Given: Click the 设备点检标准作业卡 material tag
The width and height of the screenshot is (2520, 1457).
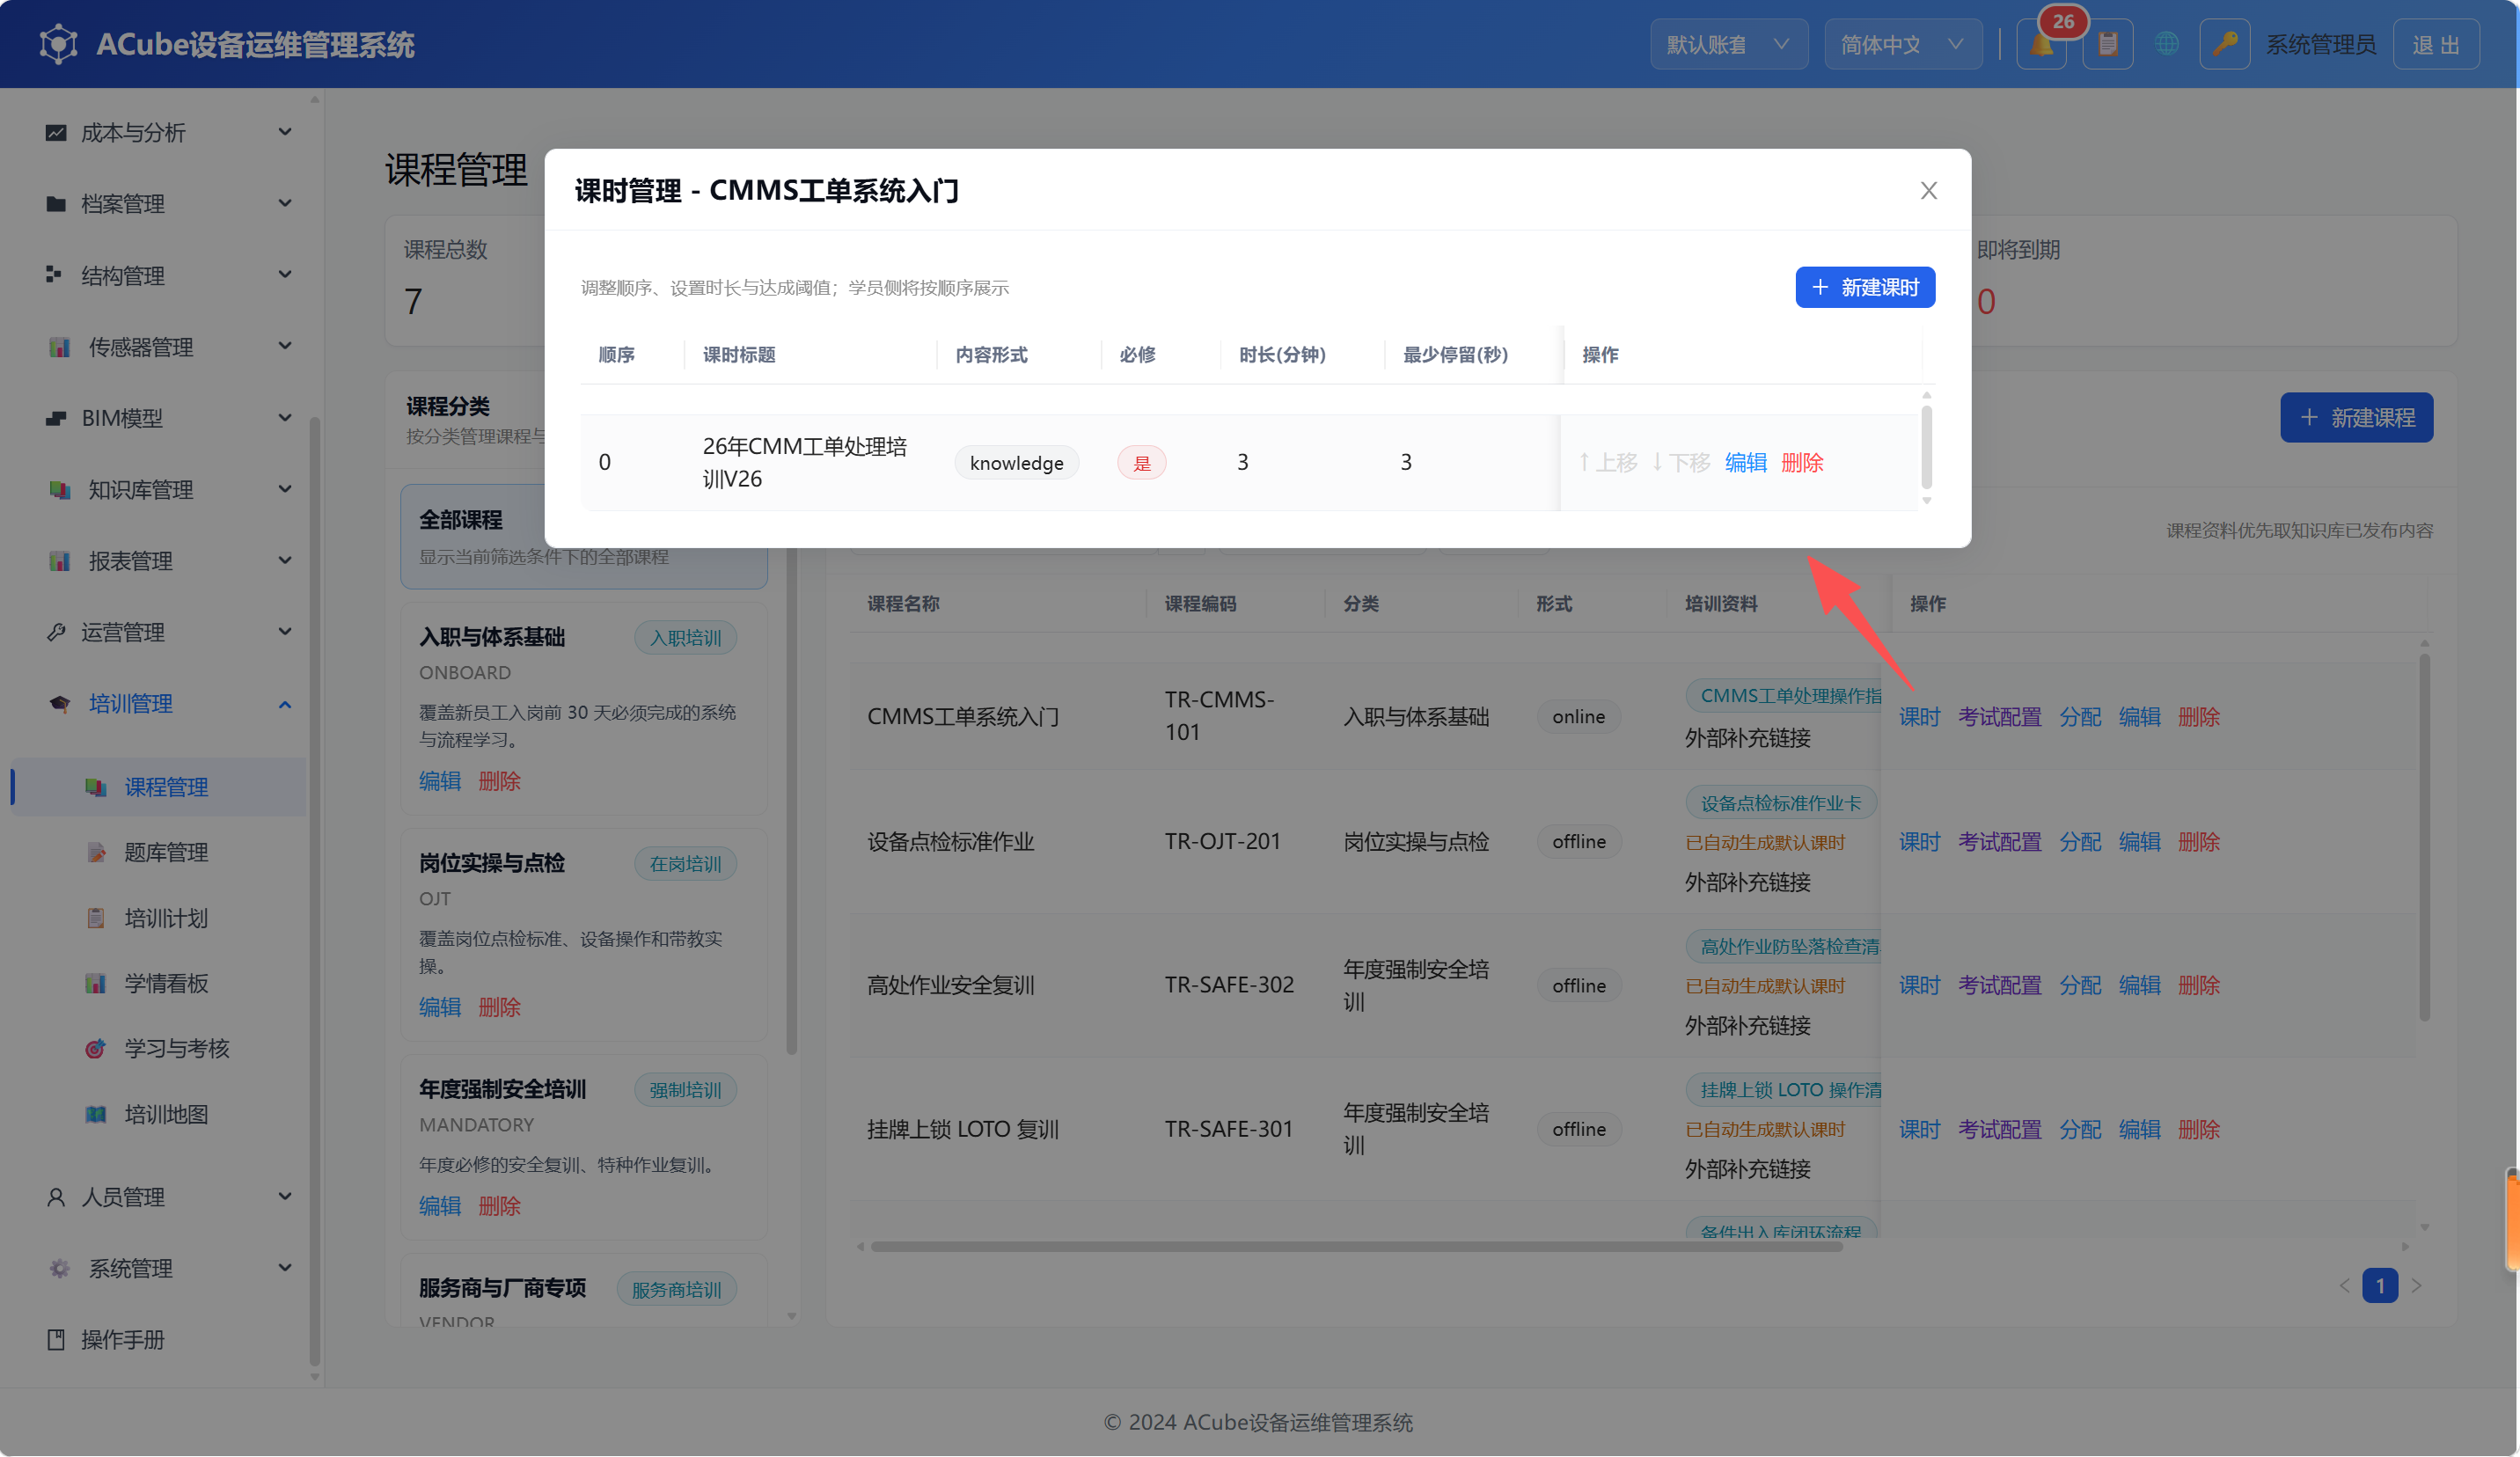Looking at the screenshot, I should coord(1780,803).
